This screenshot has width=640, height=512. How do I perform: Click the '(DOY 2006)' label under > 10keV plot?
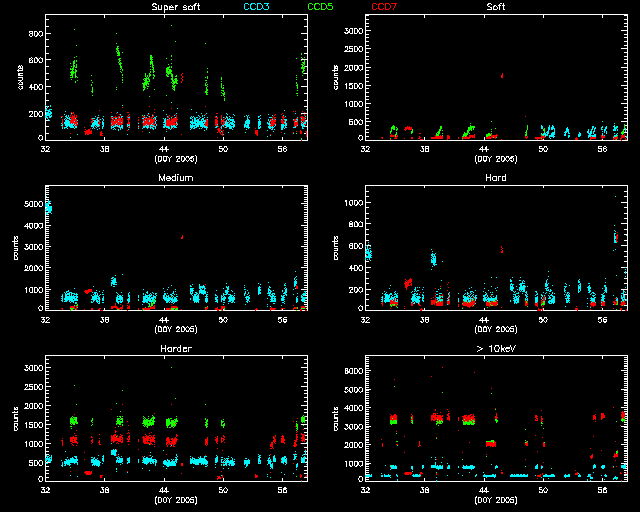click(x=495, y=500)
